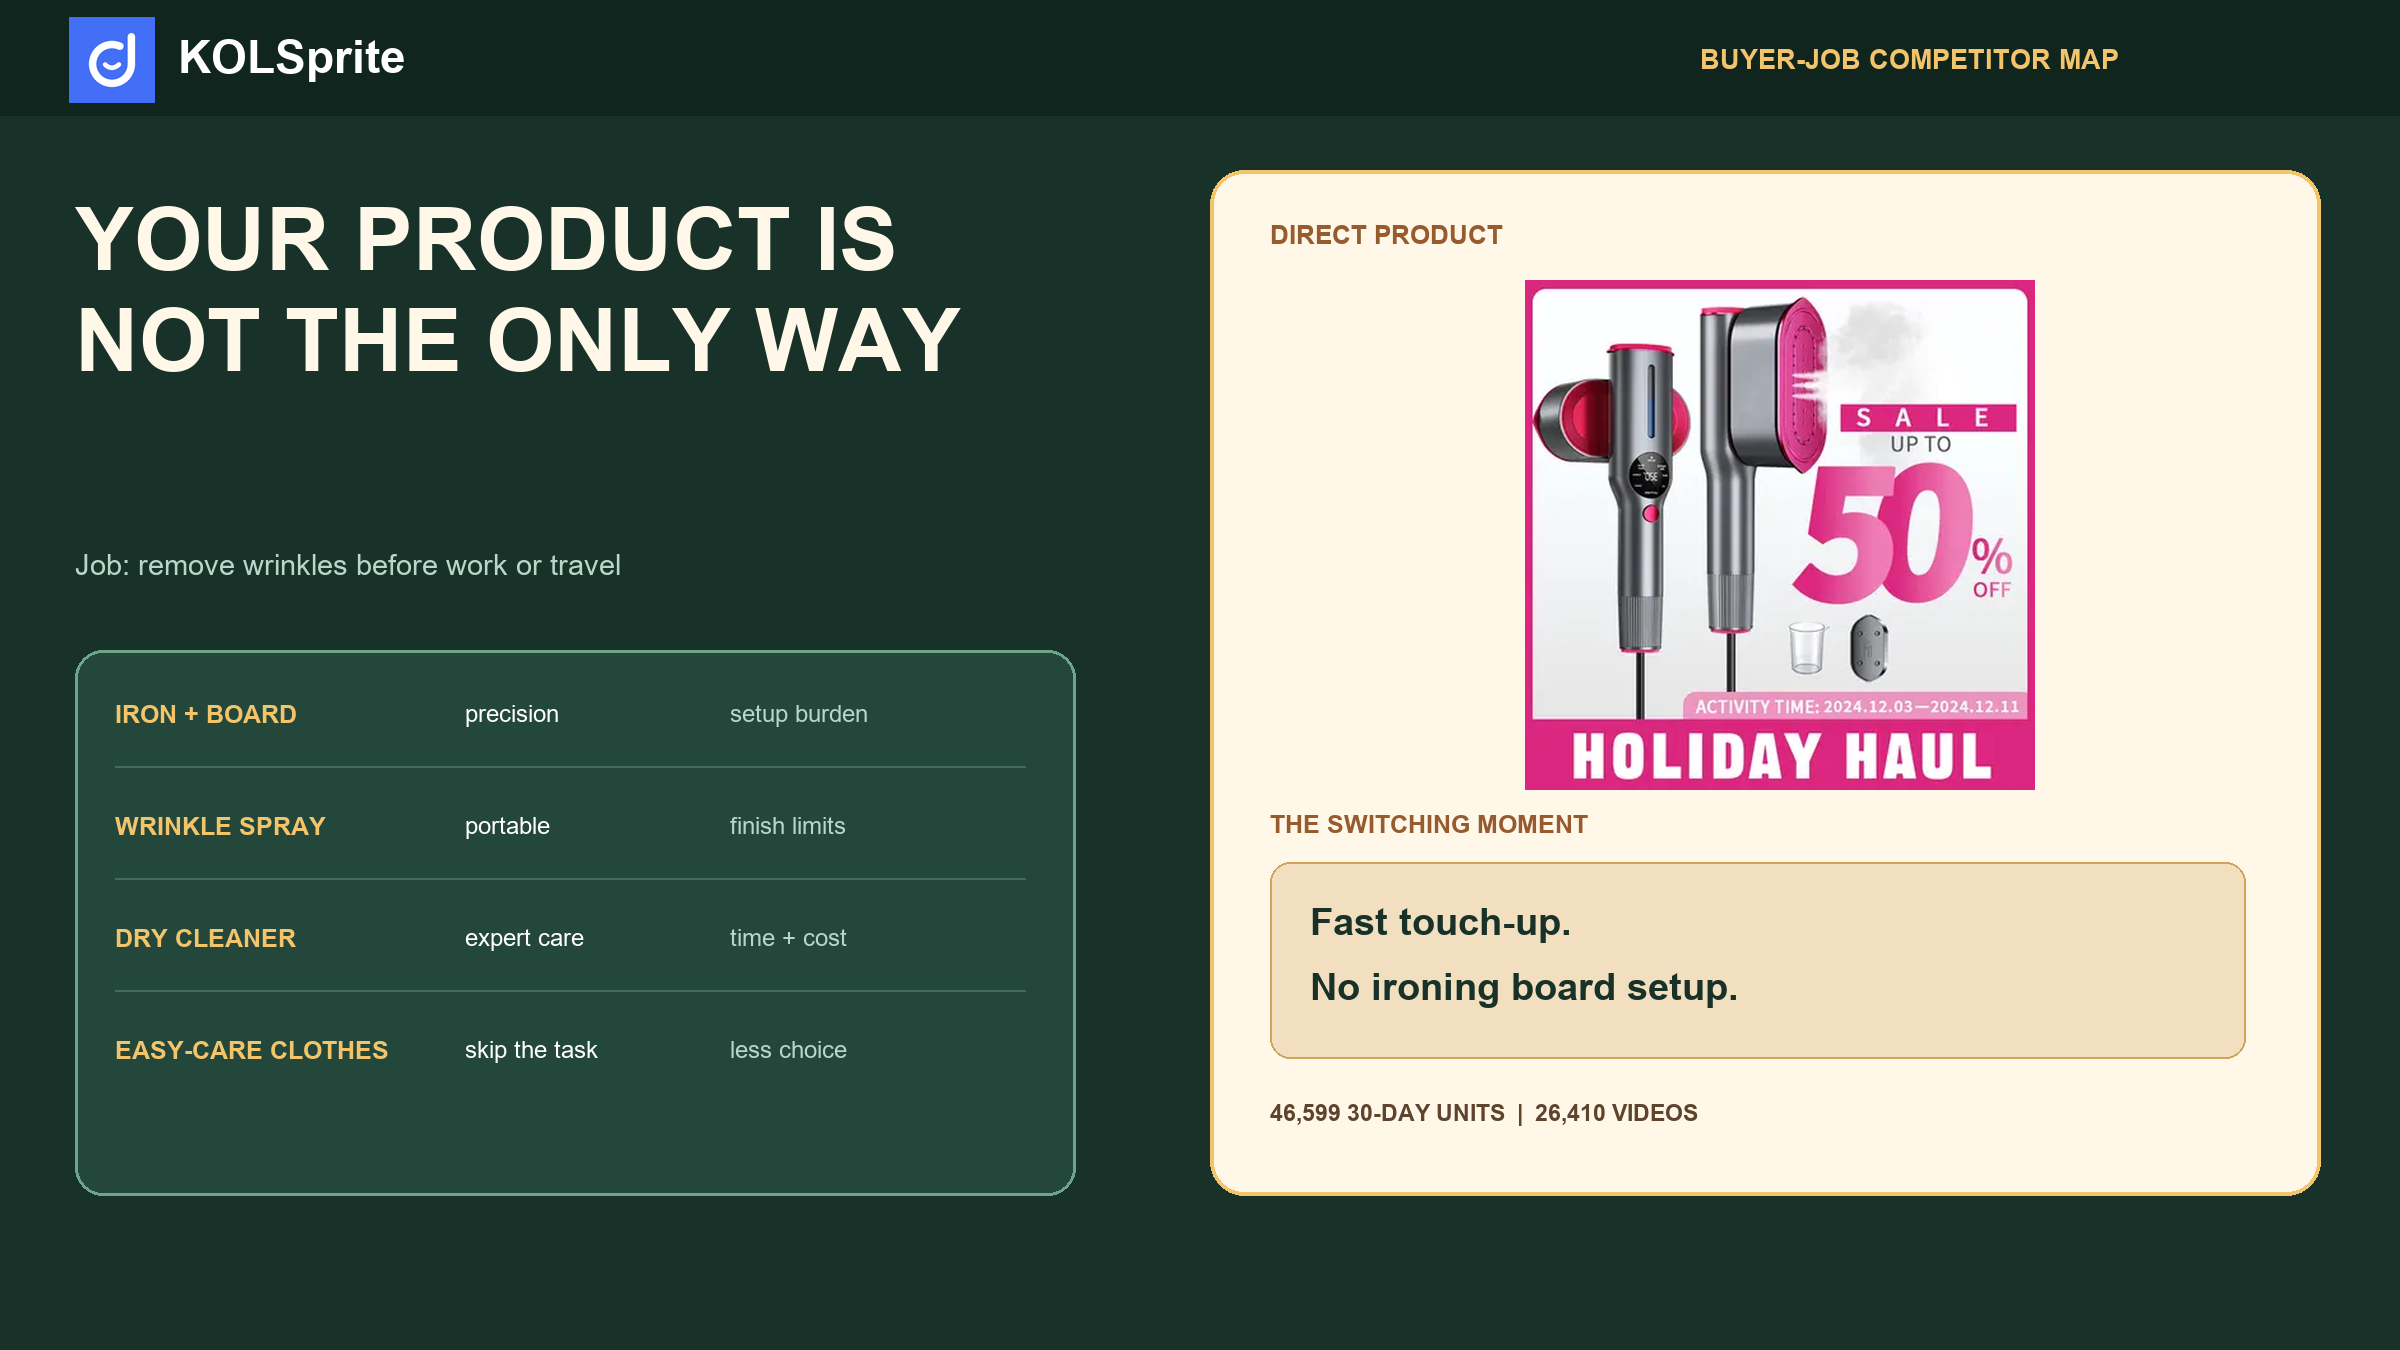Click the Job: remove wrinkles subtitle

point(348,566)
